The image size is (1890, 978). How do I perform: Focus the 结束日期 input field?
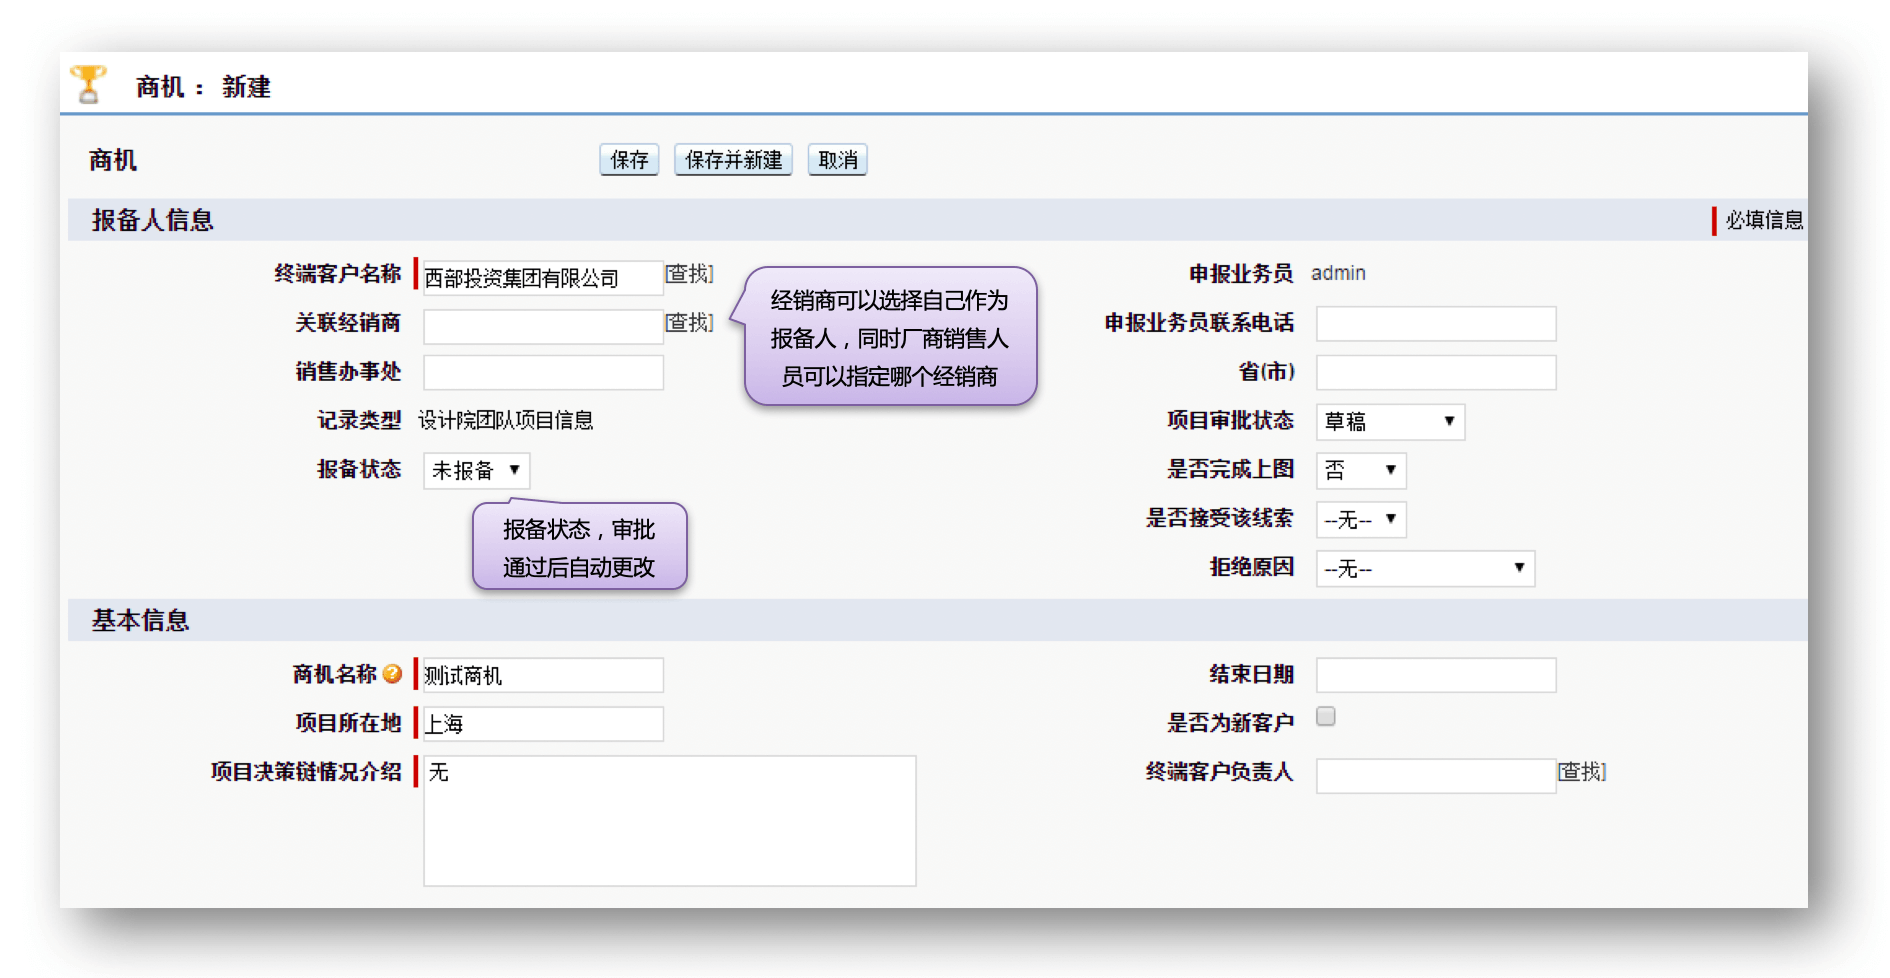click(x=1436, y=675)
